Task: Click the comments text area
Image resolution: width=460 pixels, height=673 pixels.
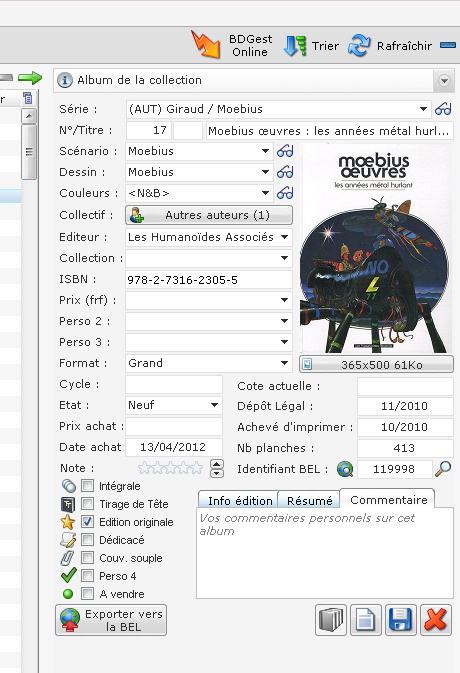Action: click(325, 554)
